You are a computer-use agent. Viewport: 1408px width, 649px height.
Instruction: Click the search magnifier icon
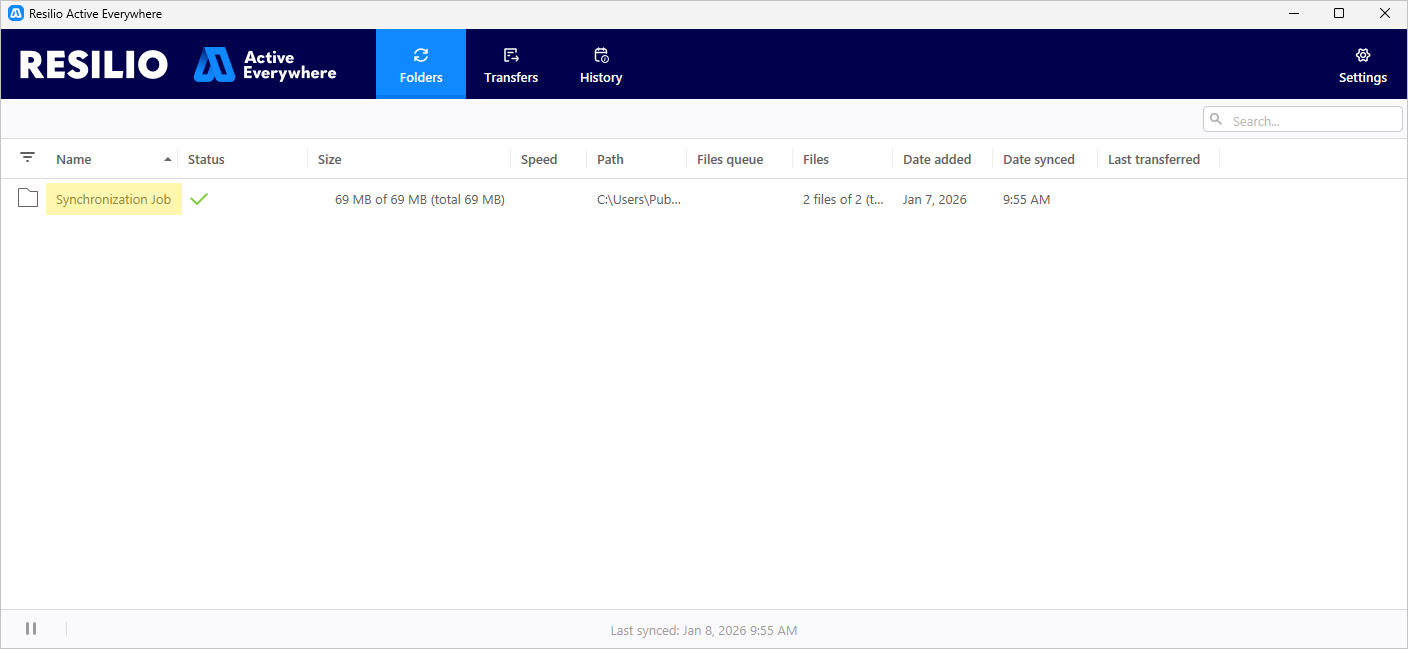tap(1216, 120)
